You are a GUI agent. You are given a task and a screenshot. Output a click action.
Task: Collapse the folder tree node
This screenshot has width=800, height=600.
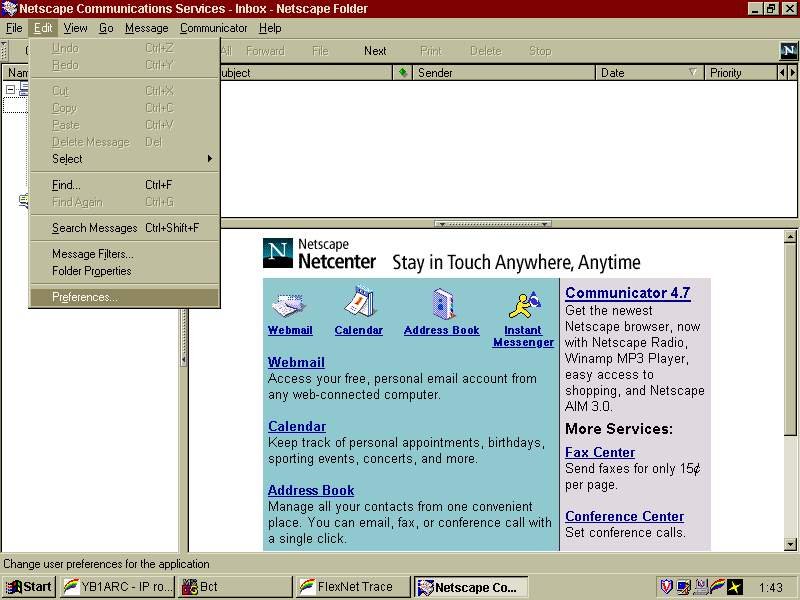click(11, 89)
